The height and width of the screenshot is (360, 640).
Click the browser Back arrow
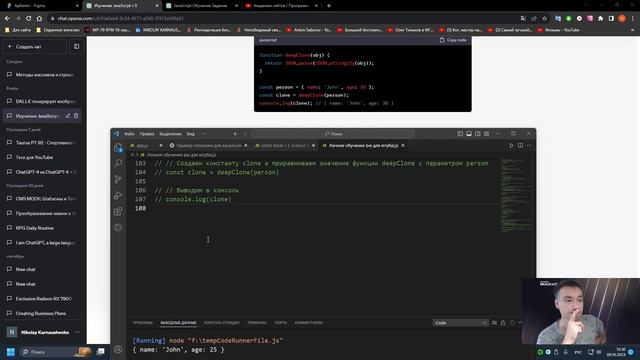pyautogui.click(x=7, y=18)
